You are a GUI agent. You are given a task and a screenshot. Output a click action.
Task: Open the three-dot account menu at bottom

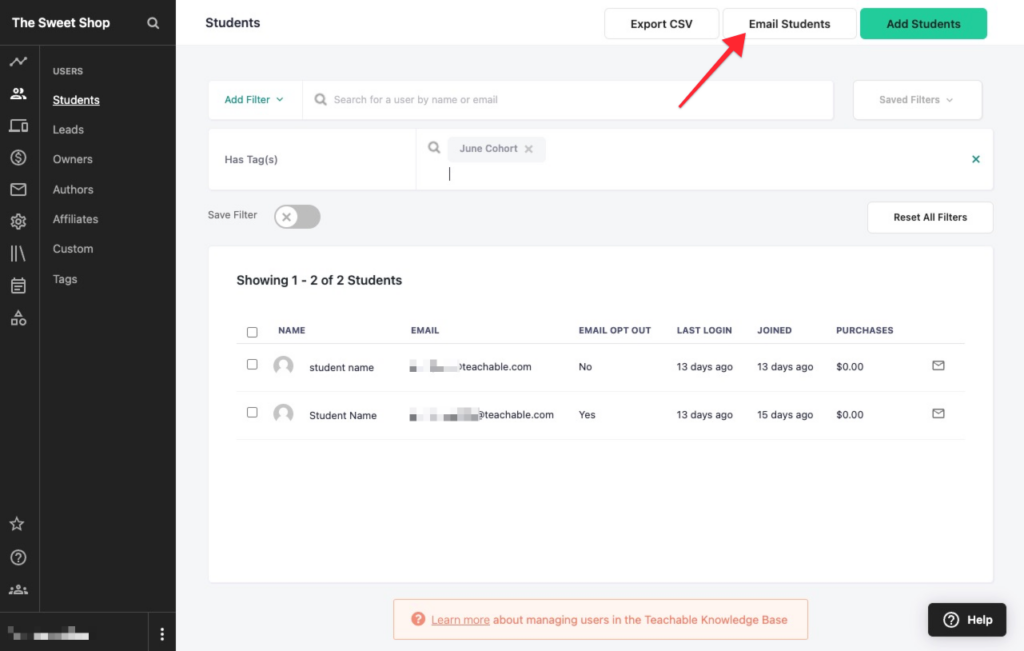pos(162,634)
